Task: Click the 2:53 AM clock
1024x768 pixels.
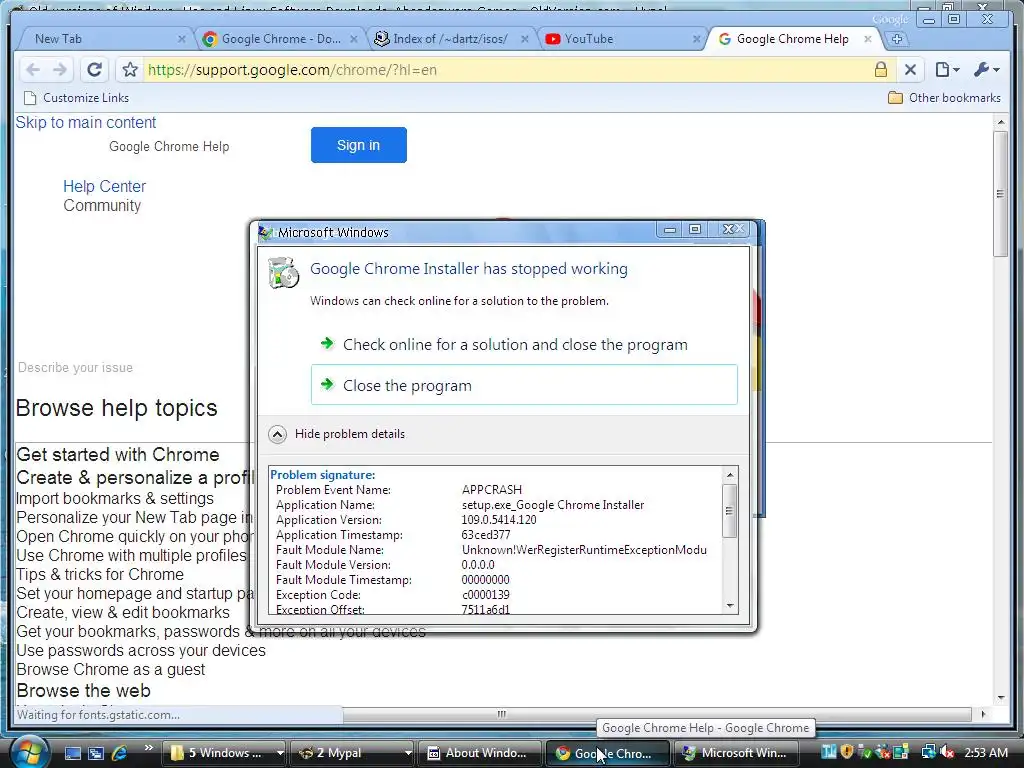Action: pyautogui.click(x=985, y=753)
